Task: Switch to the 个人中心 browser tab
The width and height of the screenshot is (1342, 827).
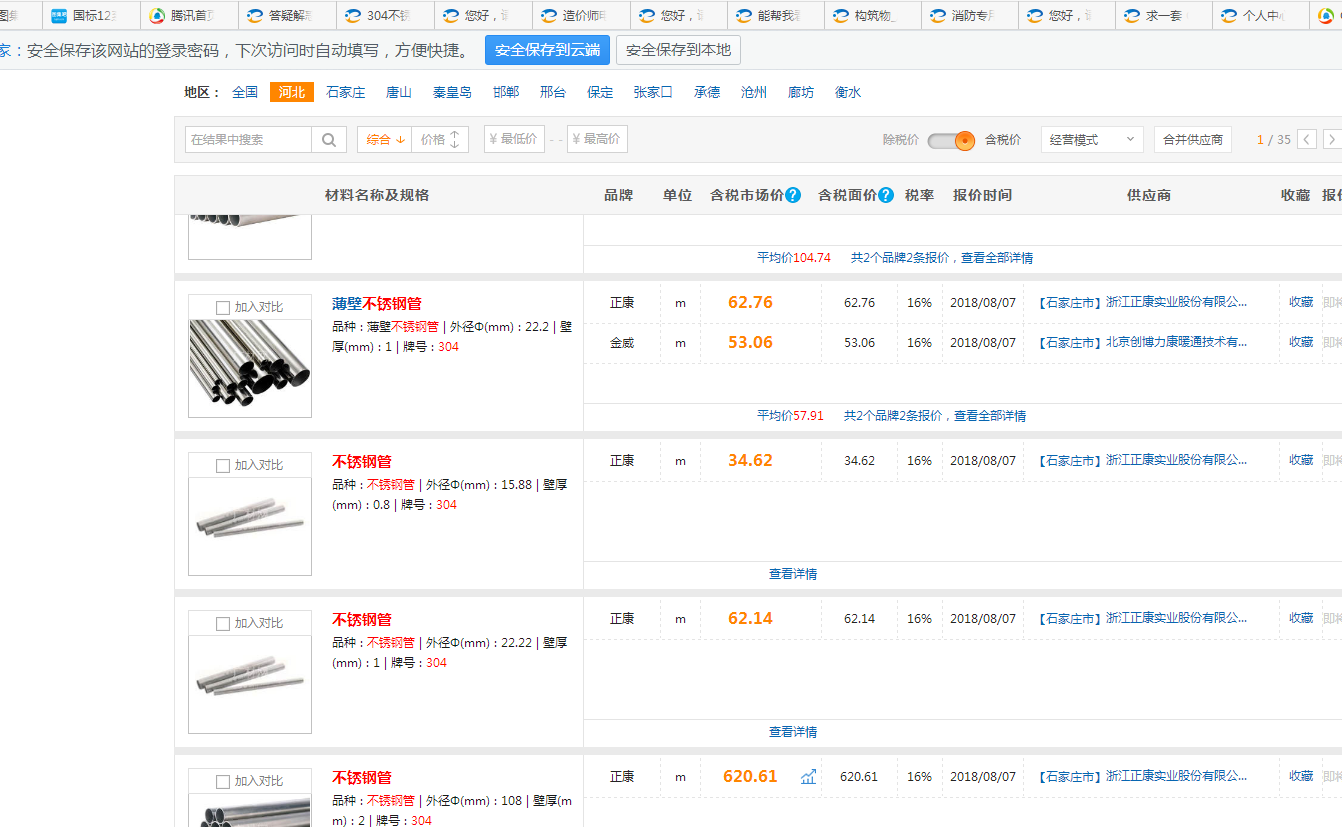Action: [1263, 16]
